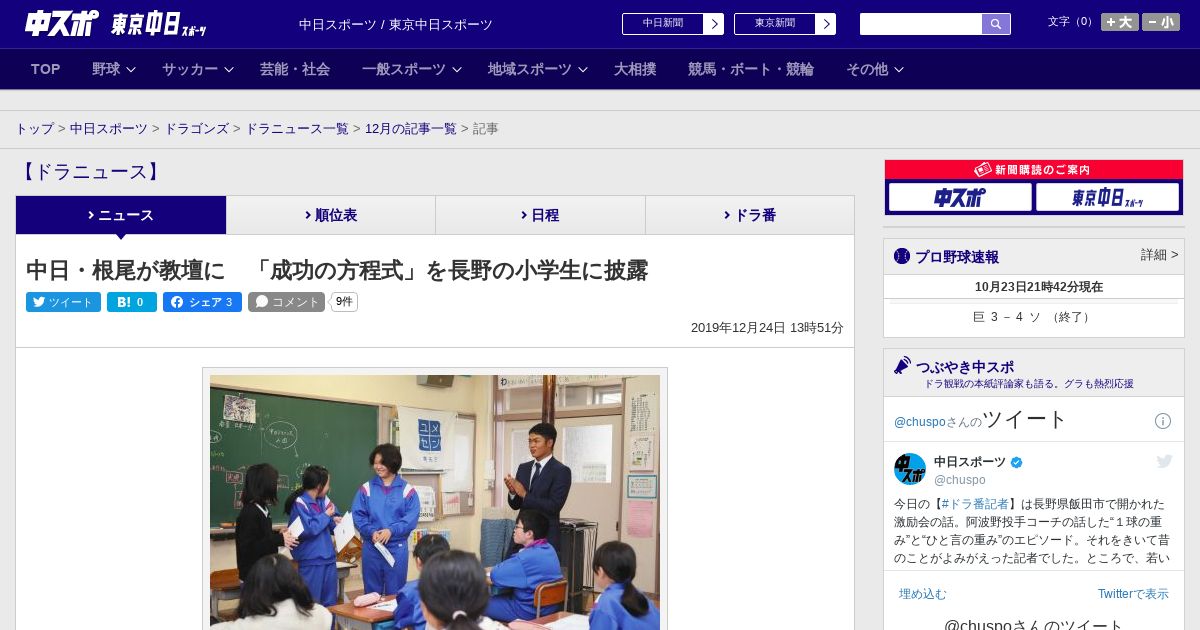Open the 東京新聞 link button
1200x630 pixels.
[775, 24]
